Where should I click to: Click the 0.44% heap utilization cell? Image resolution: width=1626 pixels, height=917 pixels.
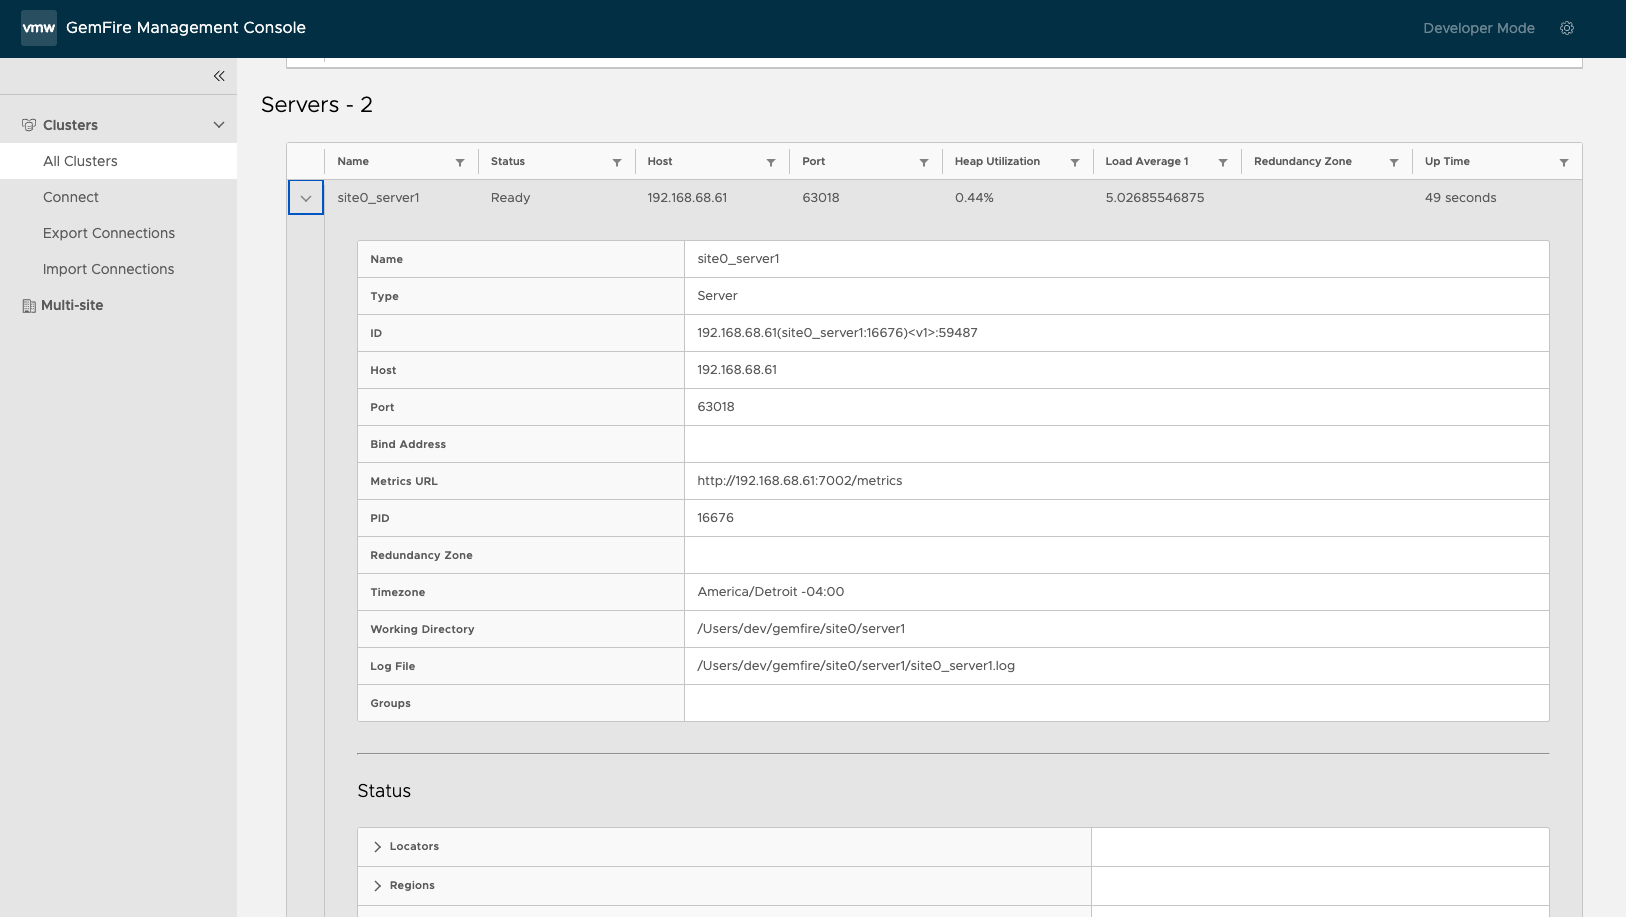[x=974, y=198]
